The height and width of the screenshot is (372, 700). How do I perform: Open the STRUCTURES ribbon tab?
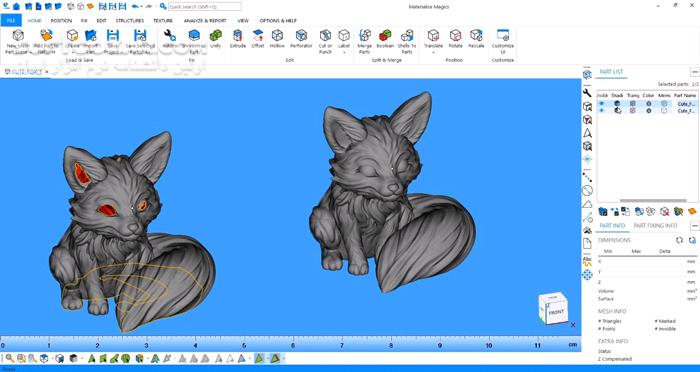tap(130, 21)
